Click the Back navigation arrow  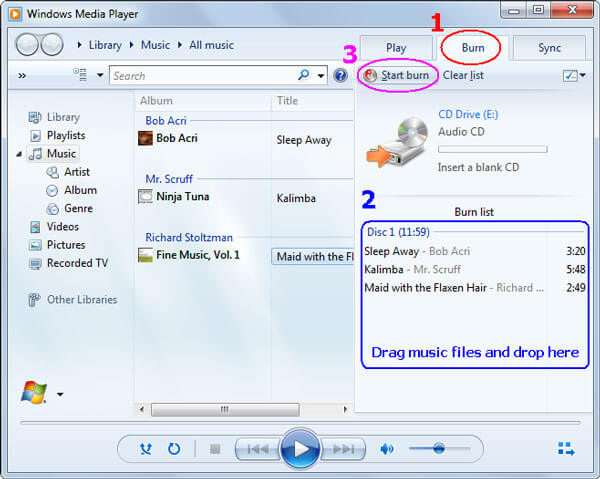(27, 45)
